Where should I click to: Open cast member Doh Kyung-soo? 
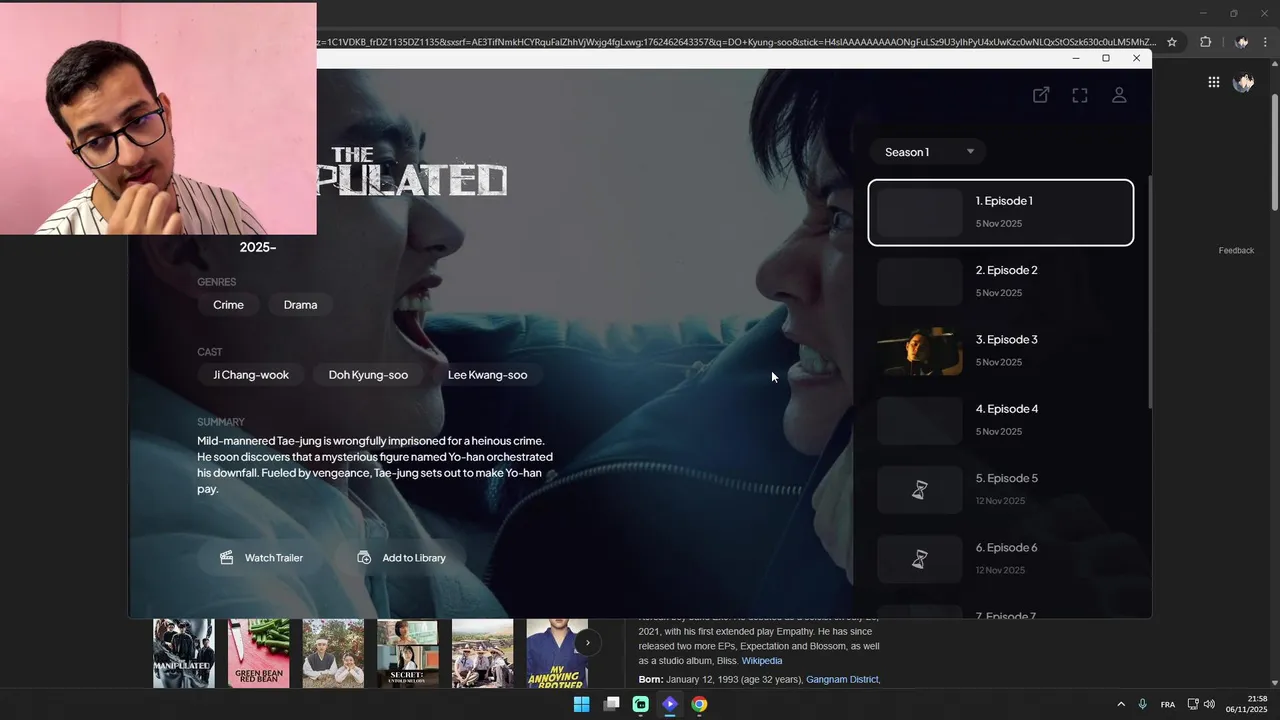click(x=368, y=375)
